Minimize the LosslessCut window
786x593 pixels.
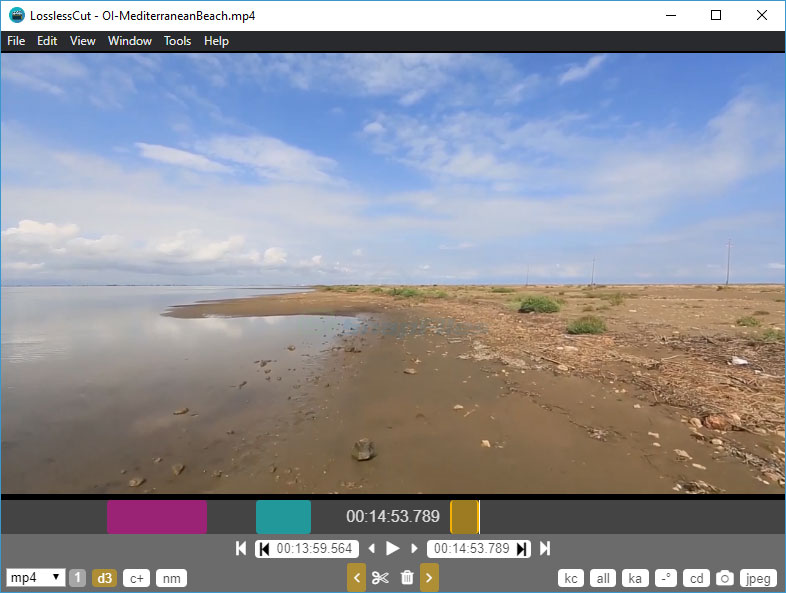tap(671, 15)
